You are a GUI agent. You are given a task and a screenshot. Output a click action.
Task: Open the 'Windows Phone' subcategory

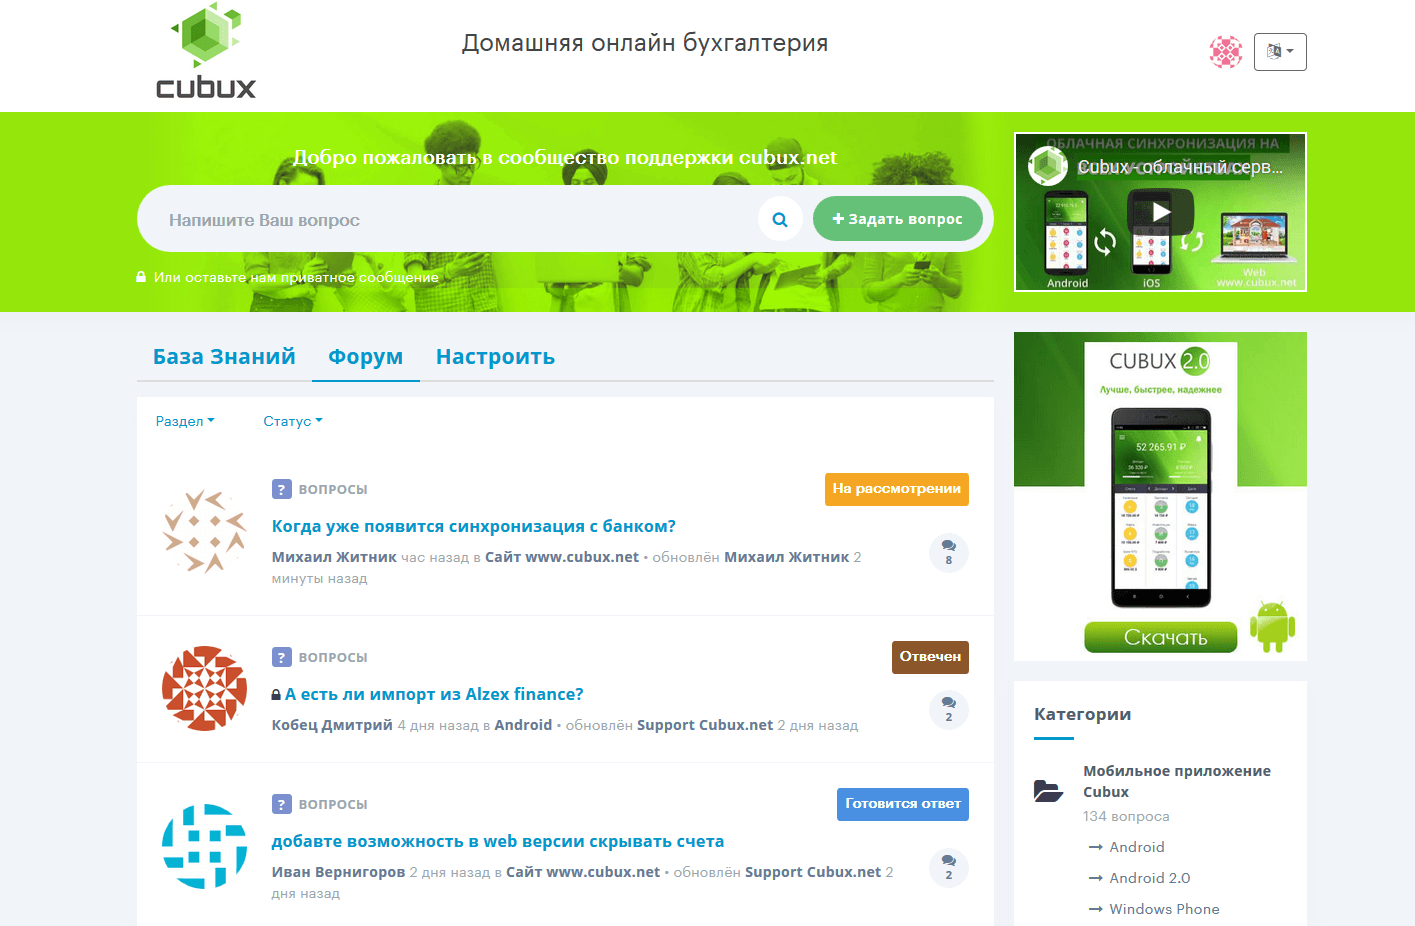click(1164, 909)
